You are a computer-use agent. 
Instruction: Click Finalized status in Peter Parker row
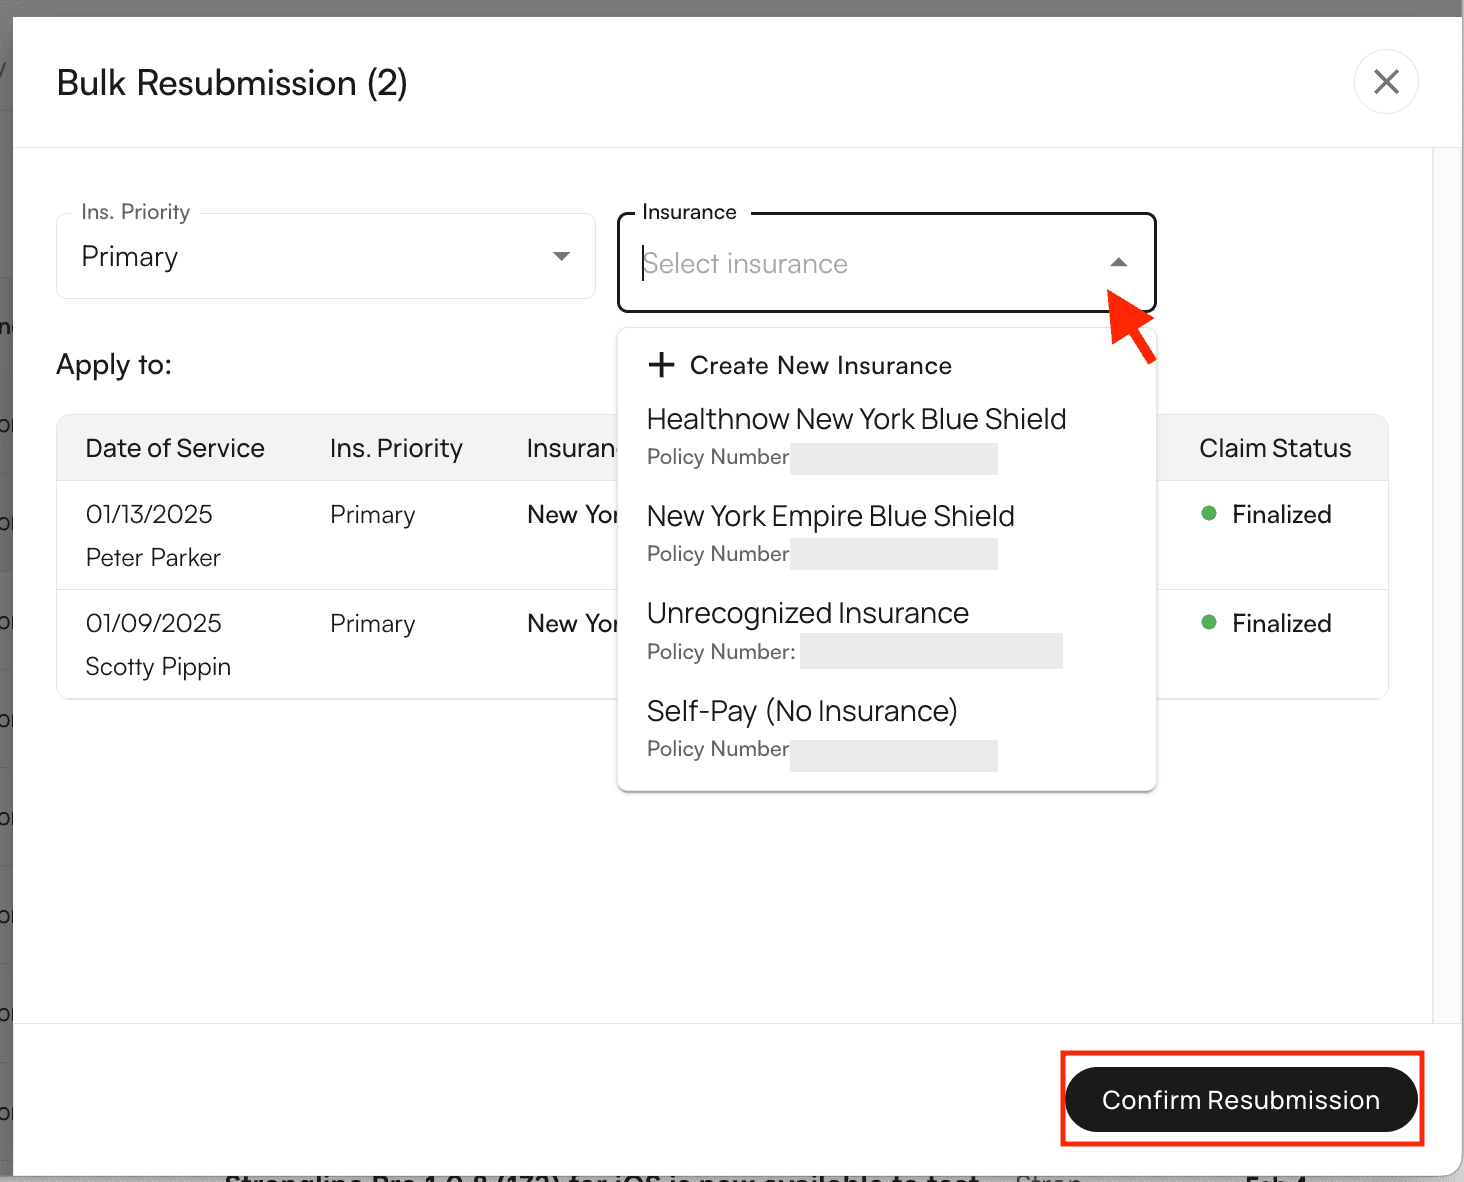click(x=1281, y=514)
